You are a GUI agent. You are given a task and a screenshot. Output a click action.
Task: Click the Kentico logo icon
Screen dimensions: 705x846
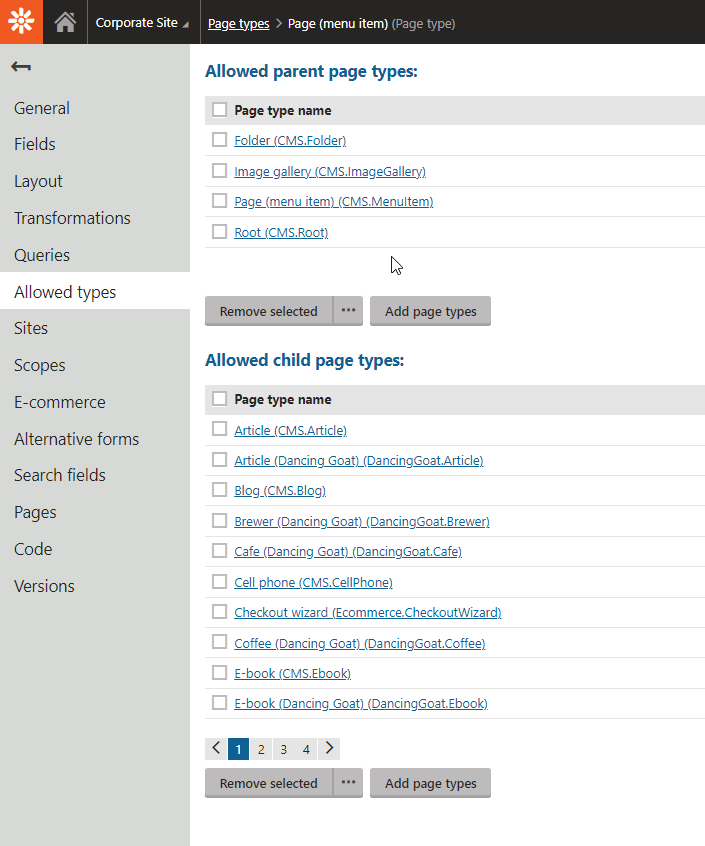tap(21, 22)
